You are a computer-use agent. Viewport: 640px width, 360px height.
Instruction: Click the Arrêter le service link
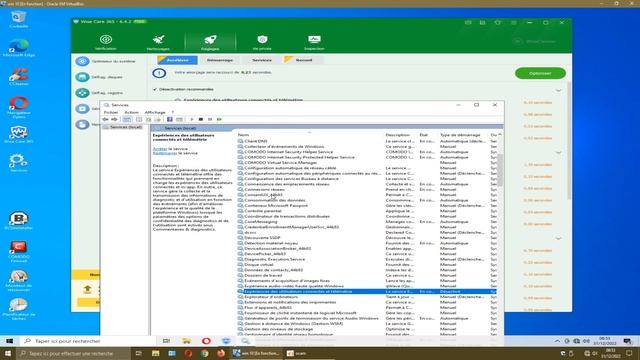tap(160, 149)
